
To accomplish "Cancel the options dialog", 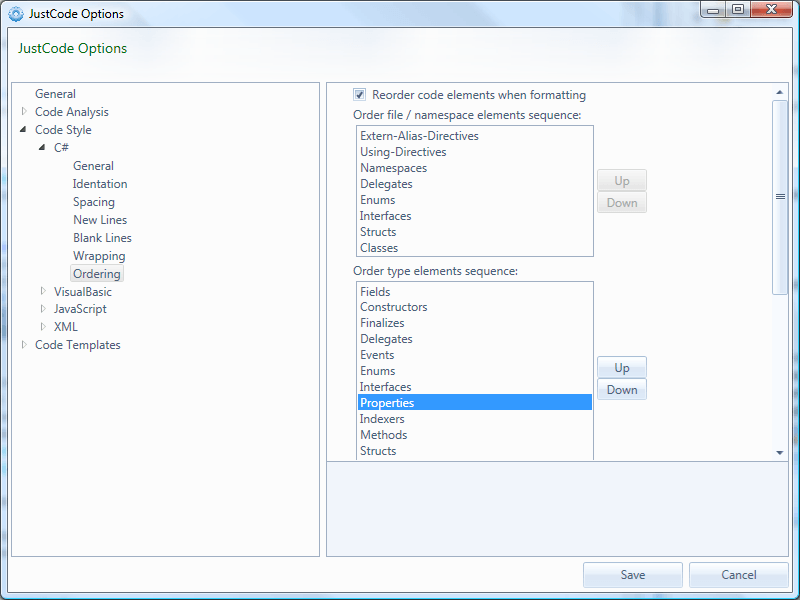I will click(x=739, y=575).
